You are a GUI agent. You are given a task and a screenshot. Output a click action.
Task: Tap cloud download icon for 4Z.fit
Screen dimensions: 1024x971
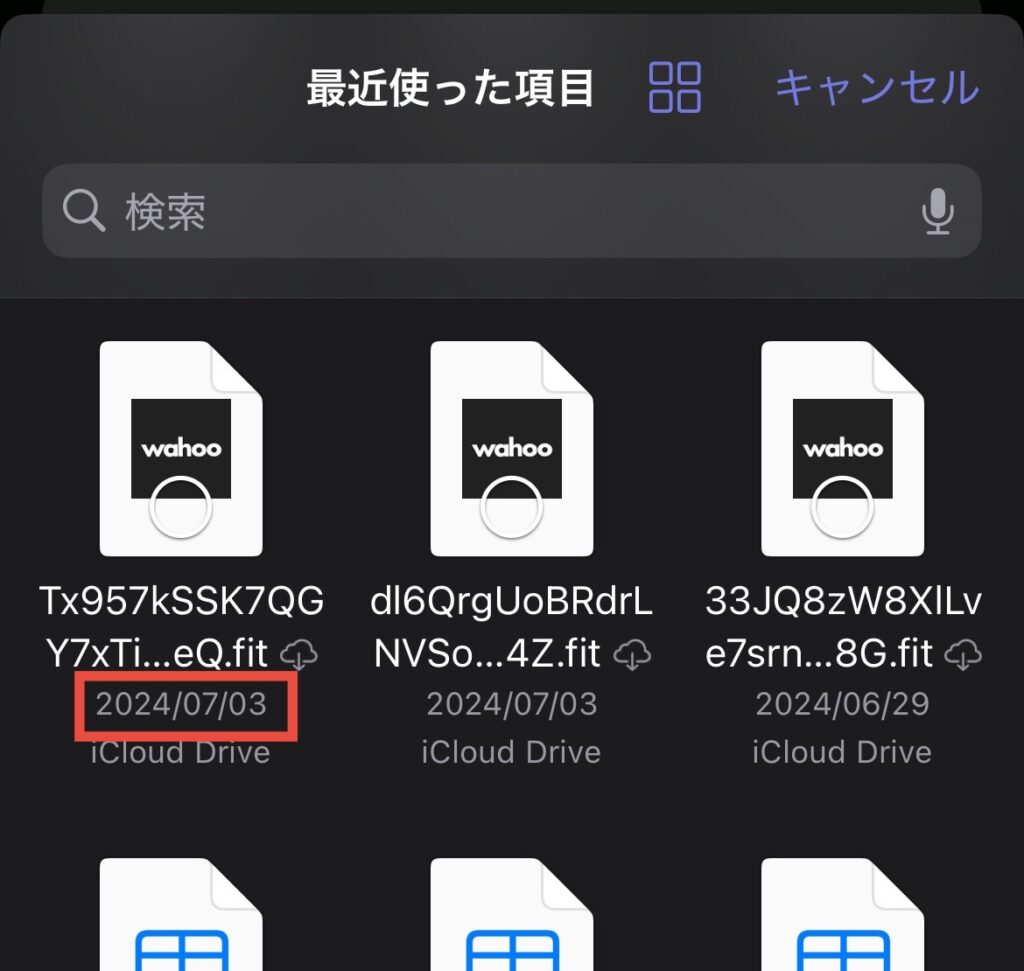(x=632, y=654)
